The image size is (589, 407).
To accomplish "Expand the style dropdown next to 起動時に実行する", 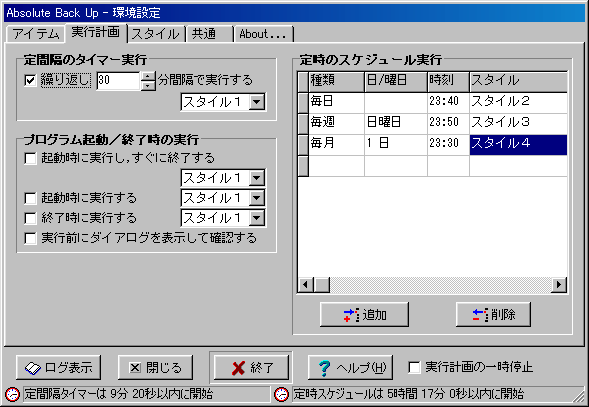I will click(257, 198).
